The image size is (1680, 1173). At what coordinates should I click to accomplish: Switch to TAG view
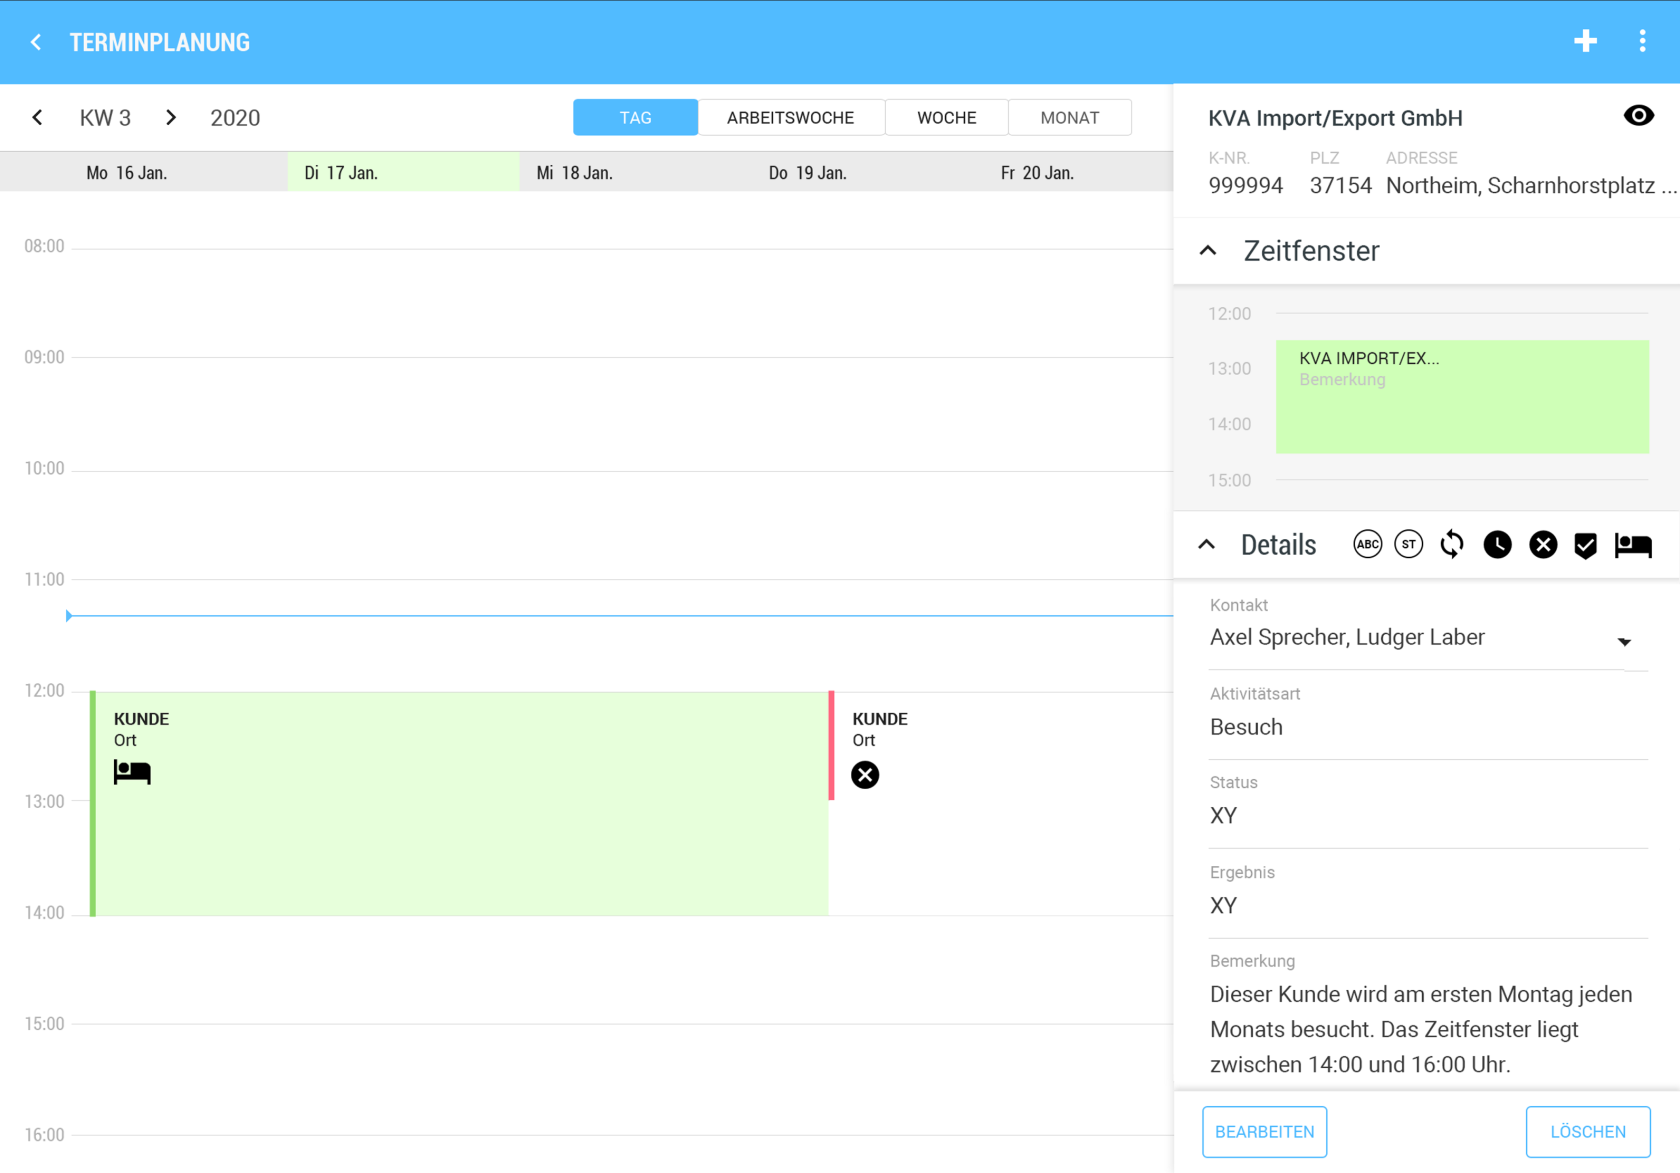point(636,117)
